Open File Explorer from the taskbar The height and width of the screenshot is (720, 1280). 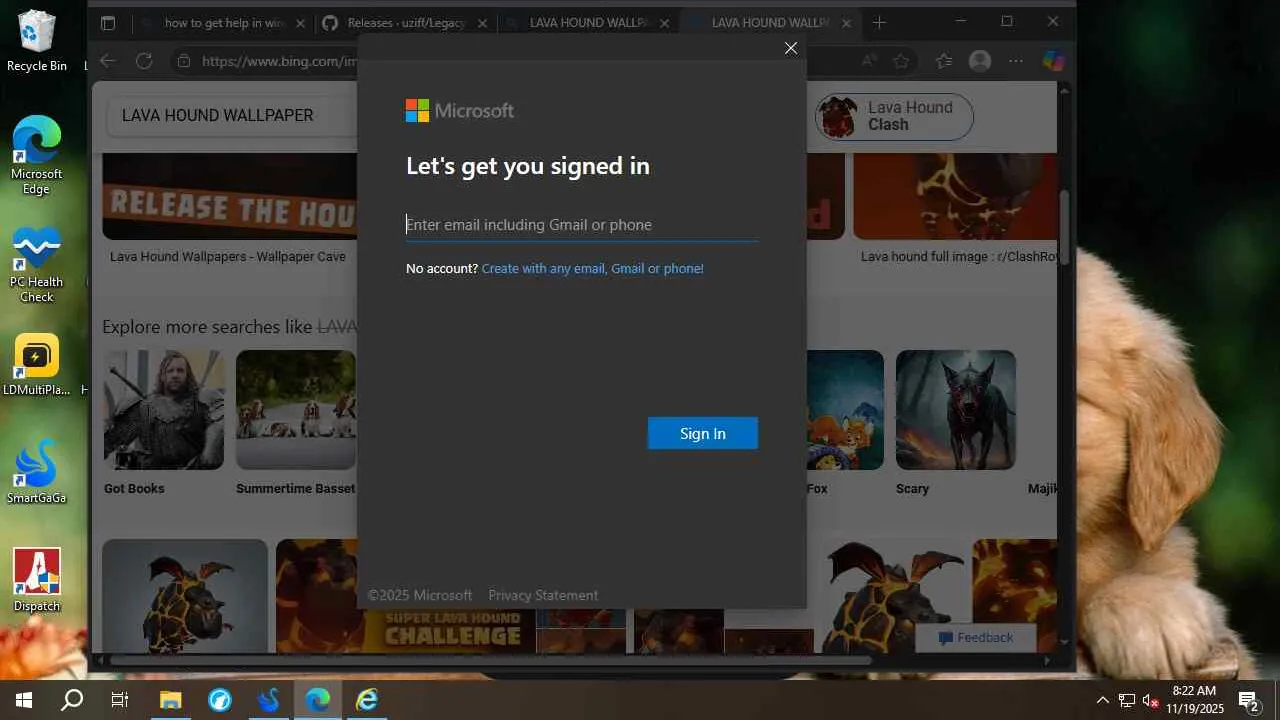pos(170,700)
